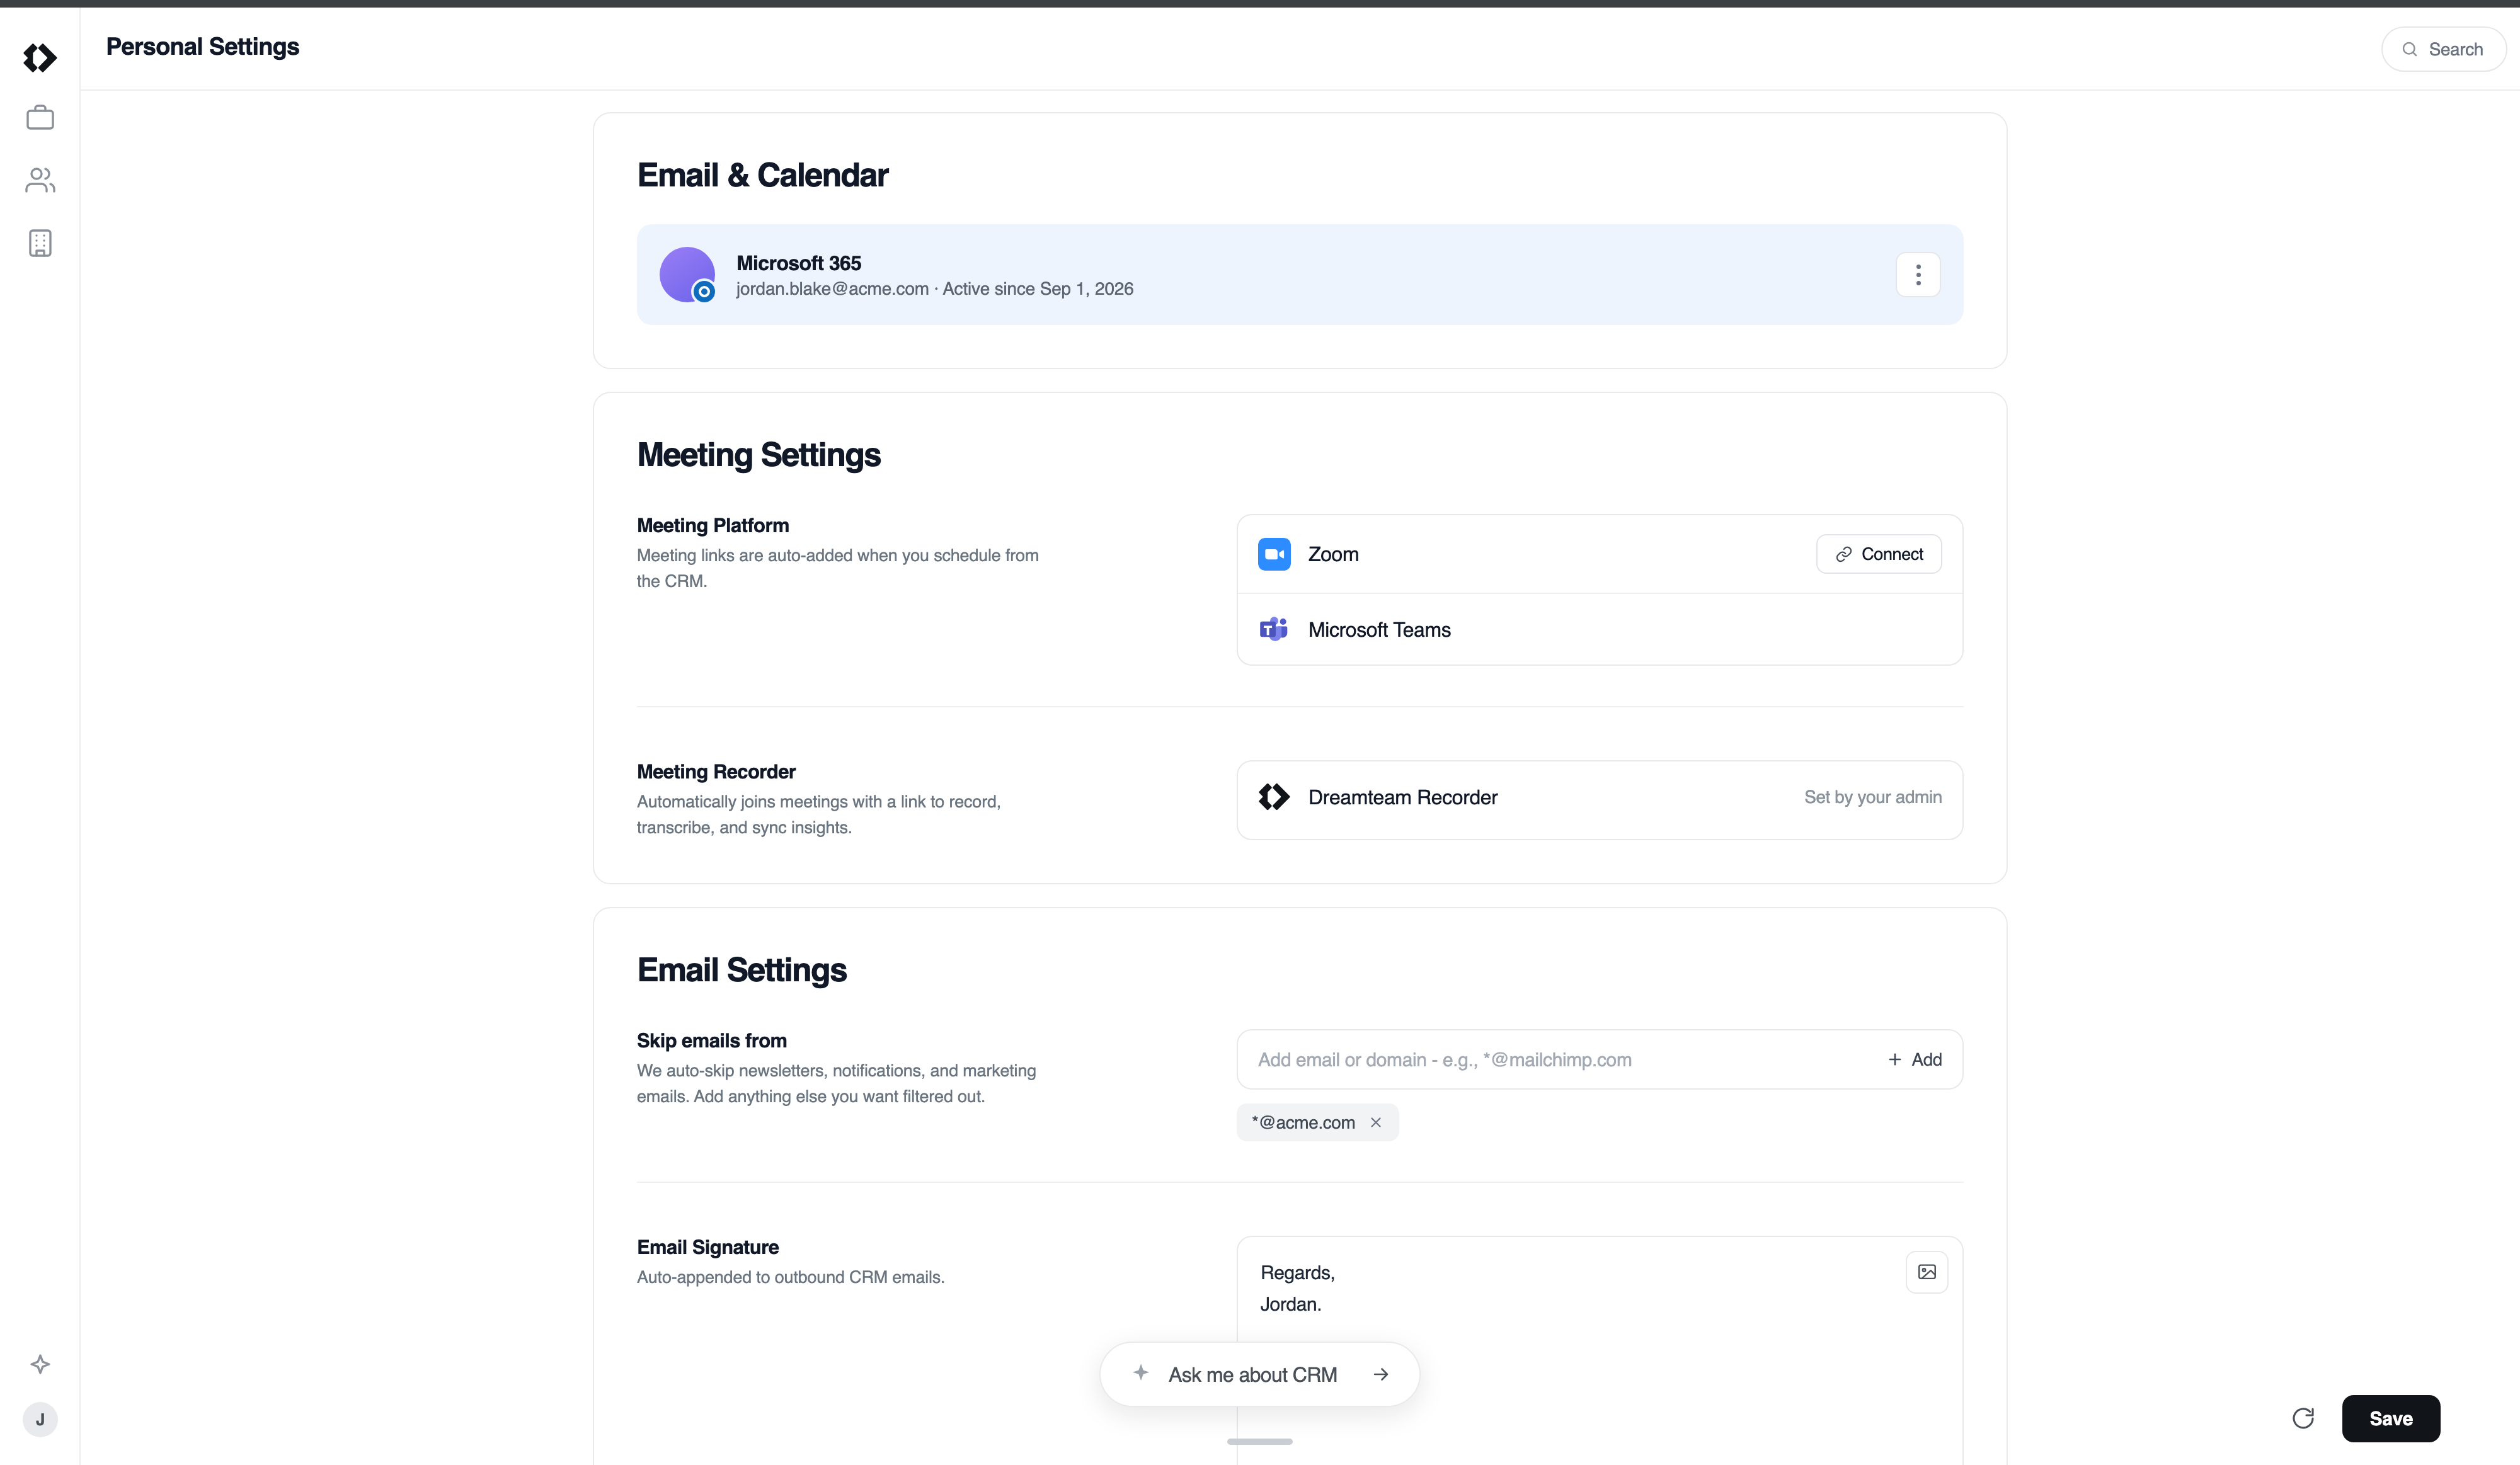Click the Dreamteam logo in the sidebar
The height and width of the screenshot is (1465, 2520).
point(40,58)
